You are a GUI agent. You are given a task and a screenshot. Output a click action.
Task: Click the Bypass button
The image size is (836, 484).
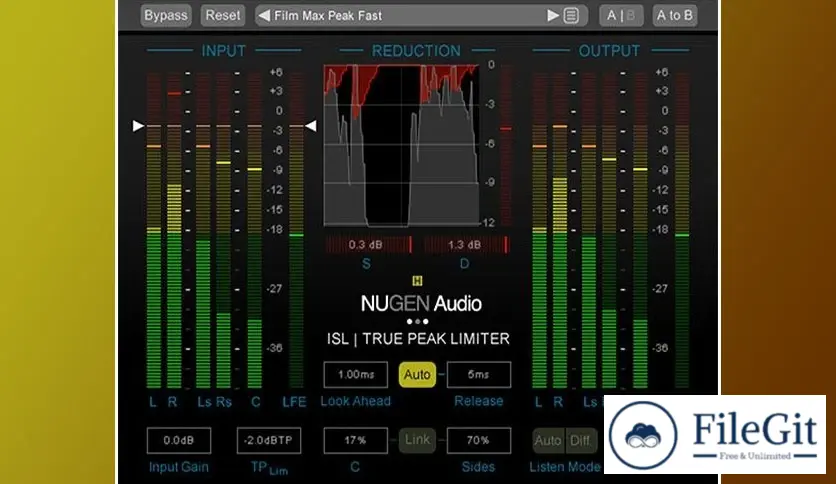click(x=165, y=15)
